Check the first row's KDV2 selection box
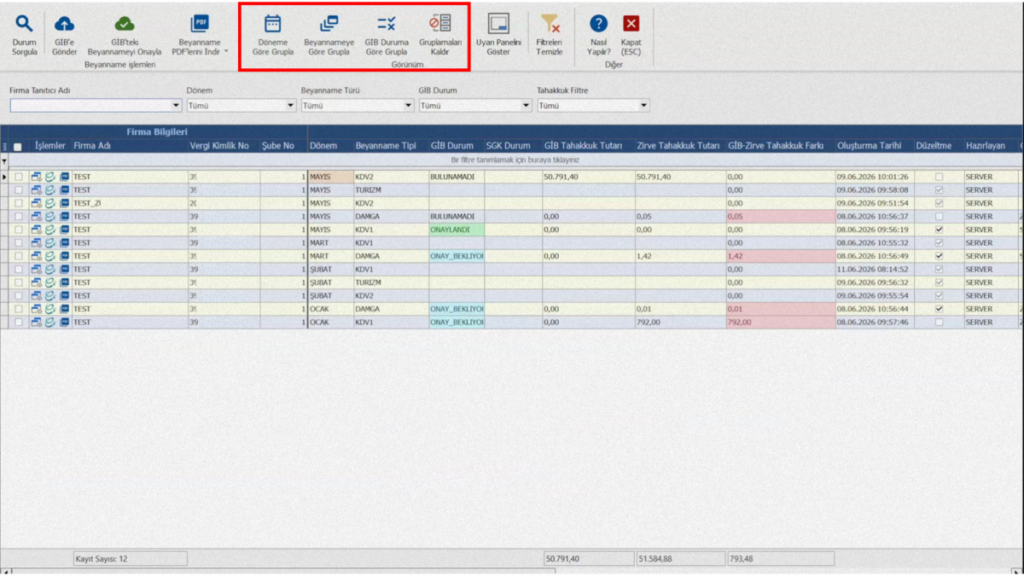The width and height of the screenshot is (1024, 576). point(18,177)
